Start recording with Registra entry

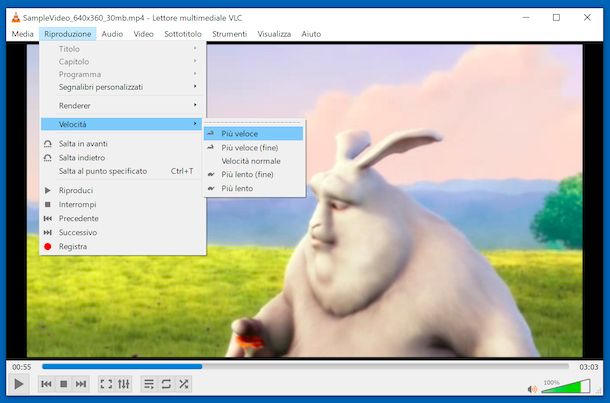tap(122, 247)
